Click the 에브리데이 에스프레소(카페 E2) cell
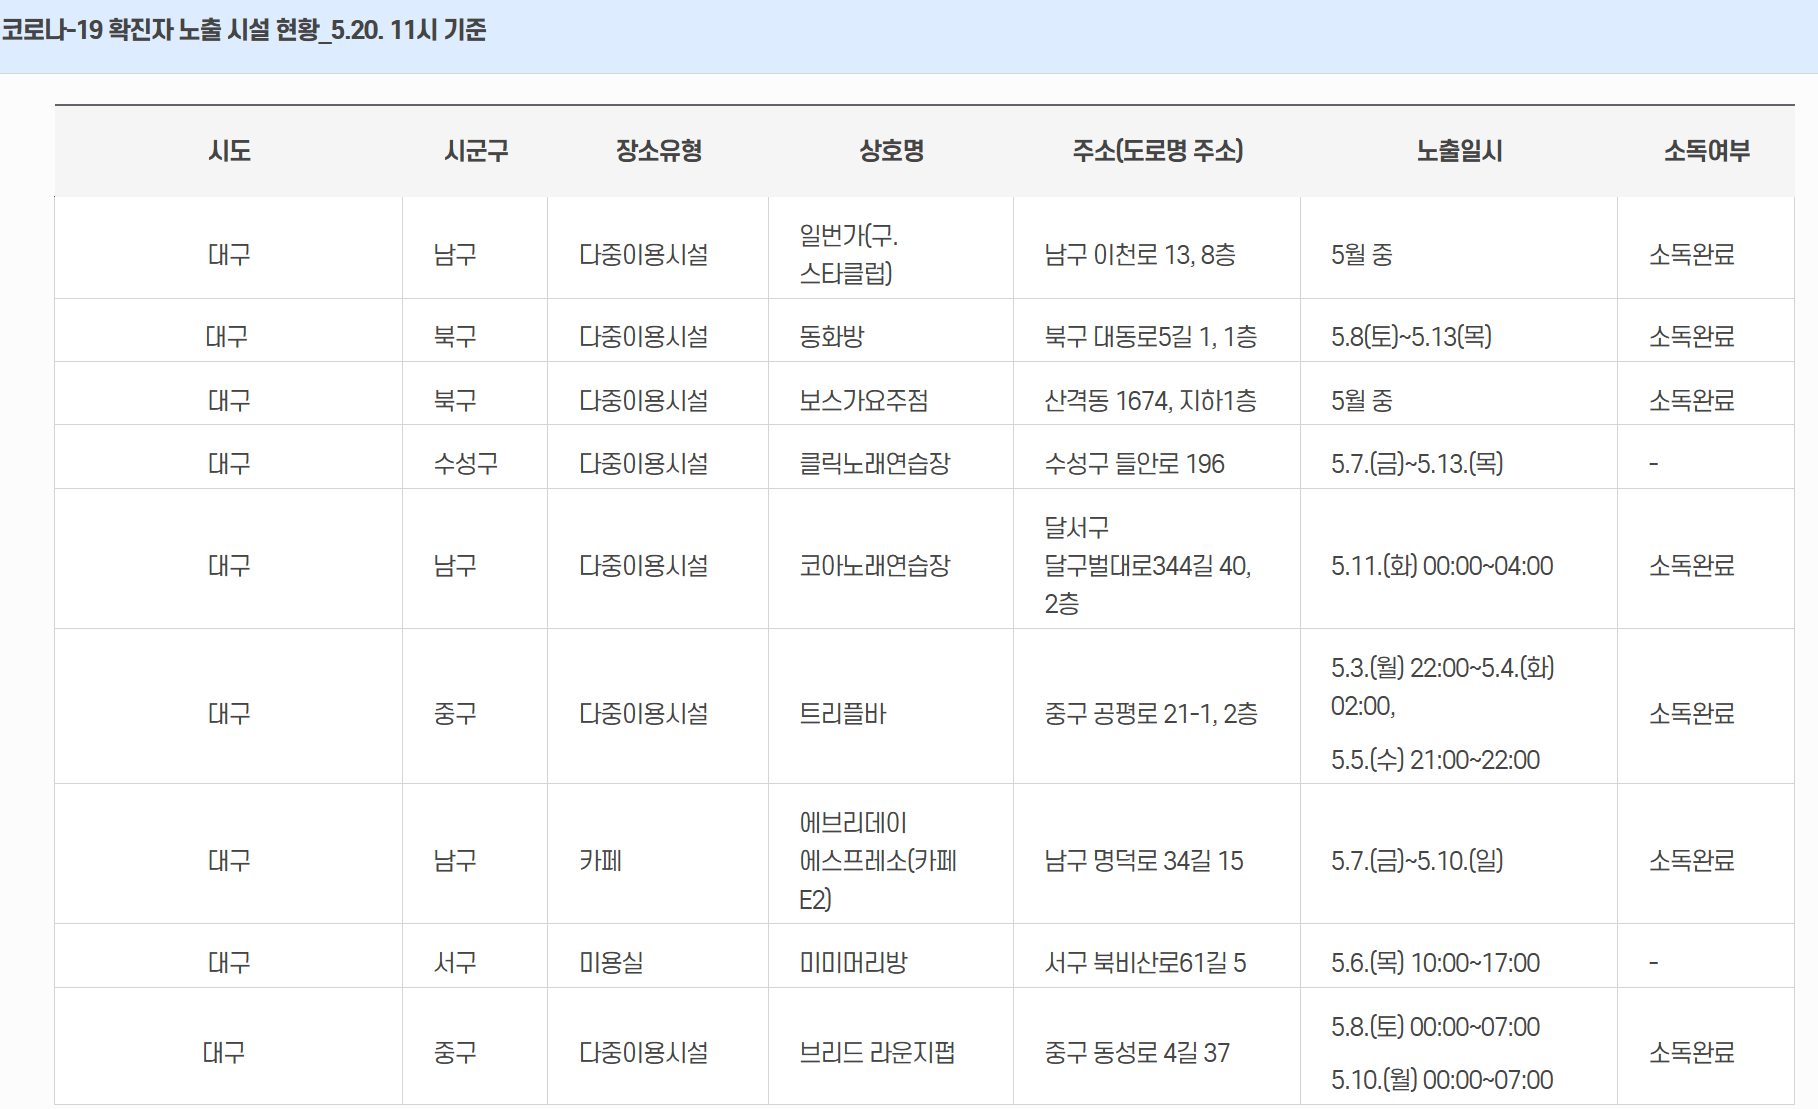This screenshot has height=1109, width=1818. coord(877,861)
